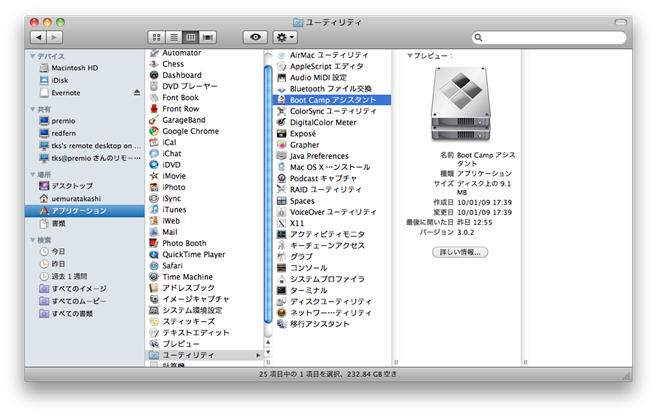Select the AppleScript エディタ icon
The height and width of the screenshot is (416, 657).
click(x=282, y=66)
